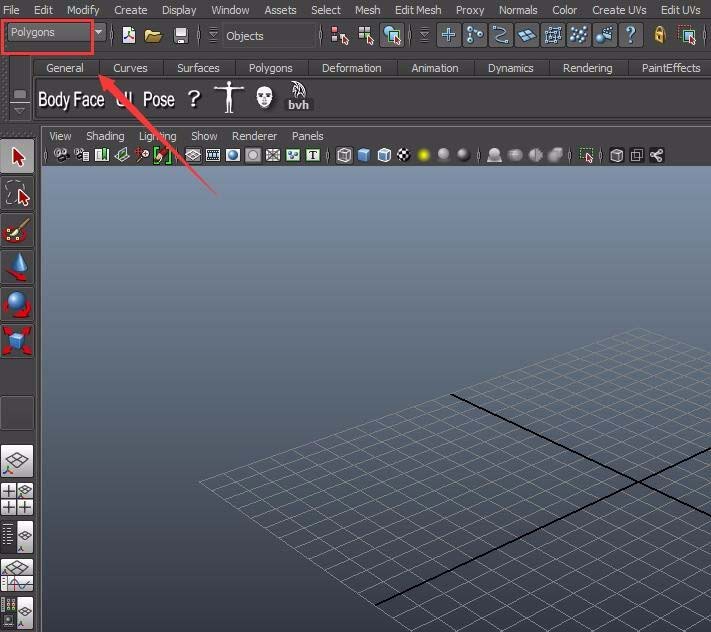Select the arrow Select tool in the toolbox
The height and width of the screenshot is (632, 711).
pos(17,156)
